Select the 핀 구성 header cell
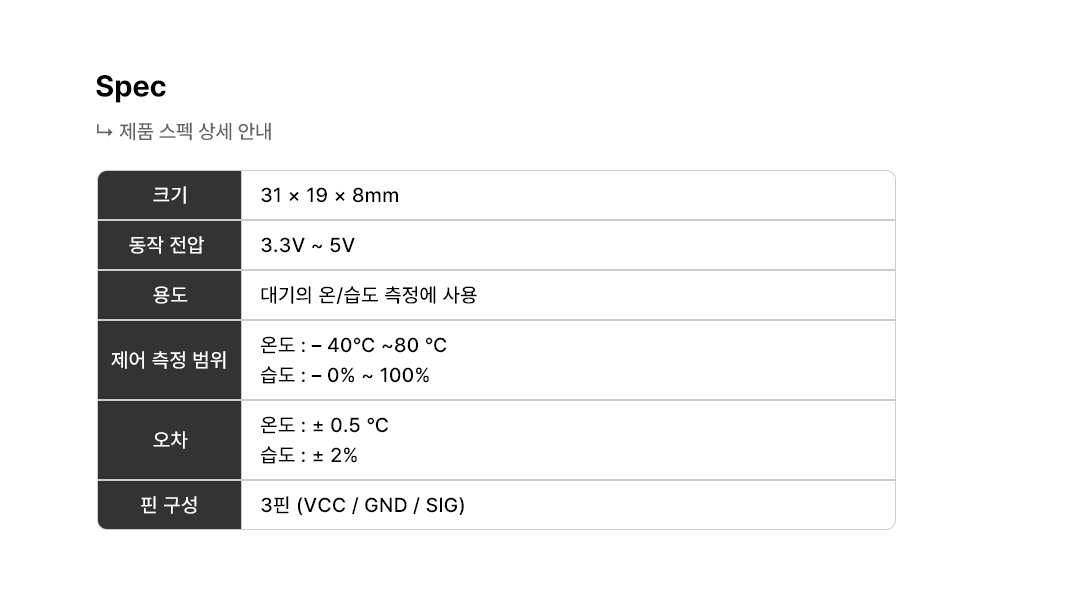 coord(170,505)
